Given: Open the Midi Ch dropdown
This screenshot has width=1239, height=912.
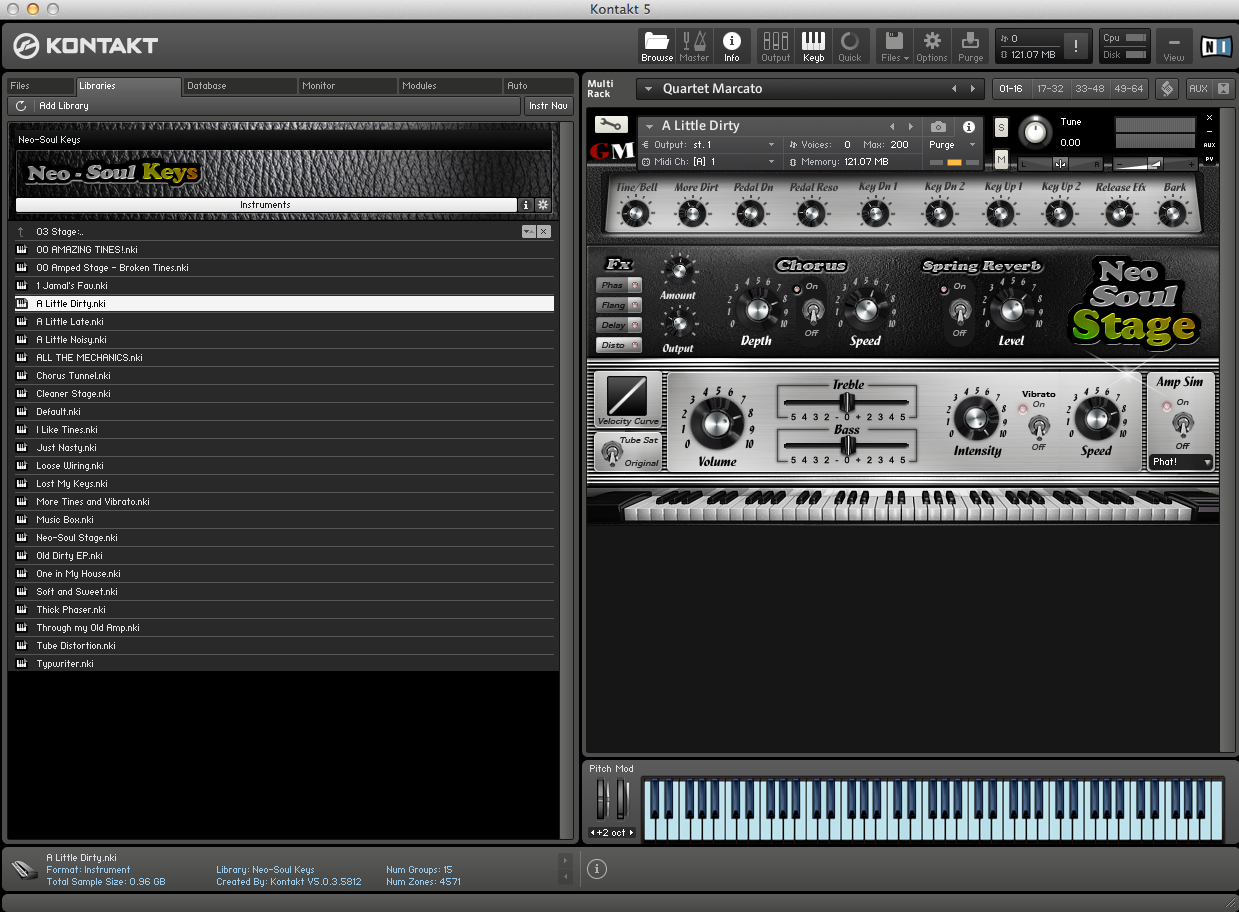Looking at the screenshot, I should click(x=771, y=161).
